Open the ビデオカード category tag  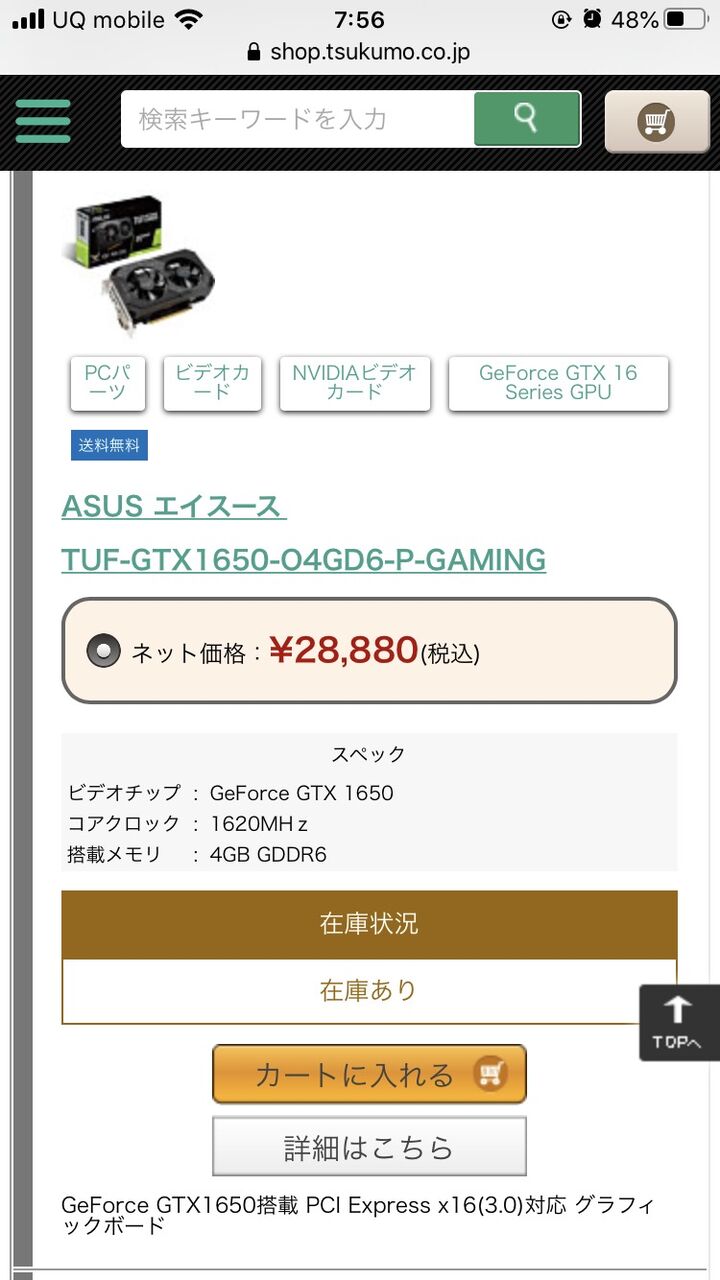212,383
